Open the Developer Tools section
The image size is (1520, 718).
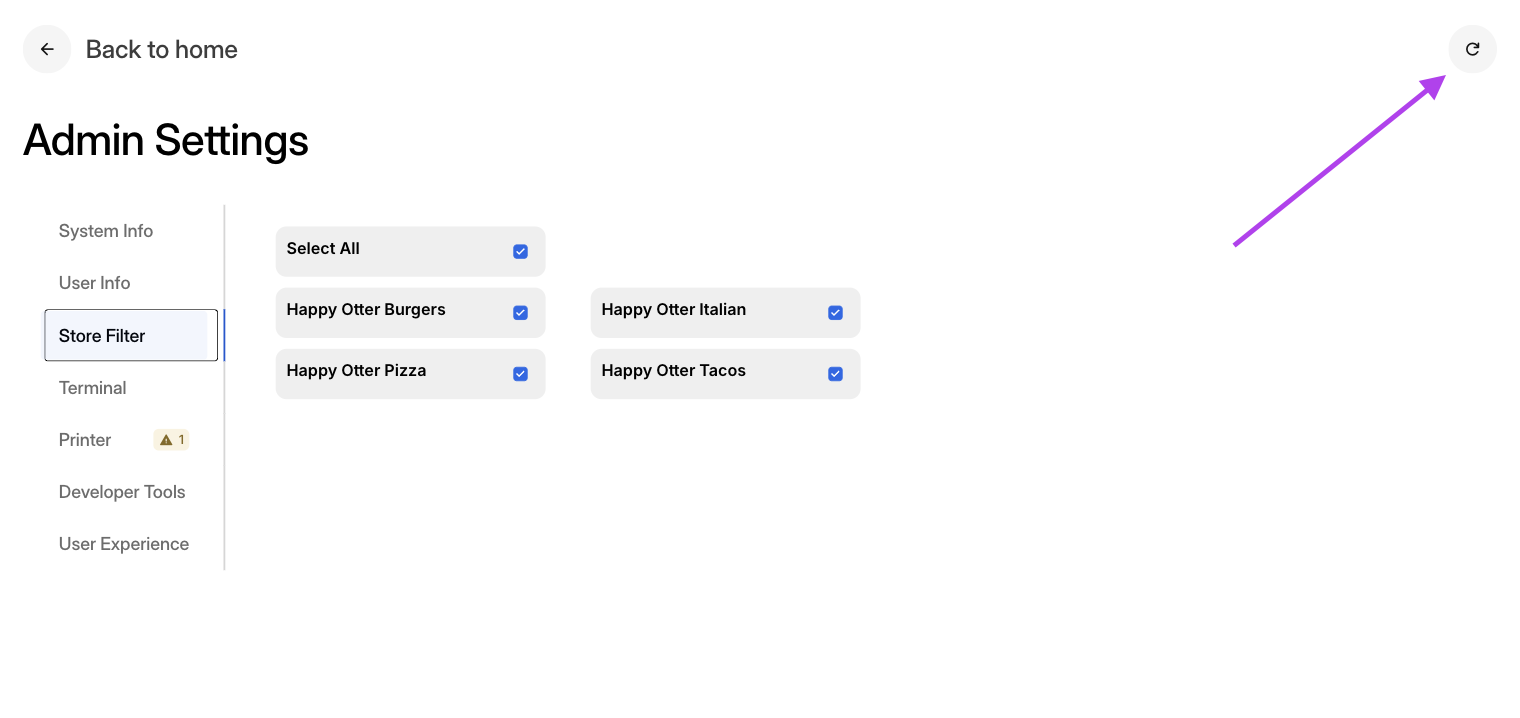coord(122,492)
